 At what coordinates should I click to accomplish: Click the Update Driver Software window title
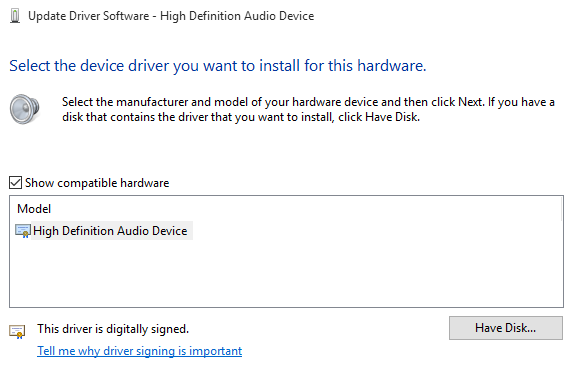(171, 16)
